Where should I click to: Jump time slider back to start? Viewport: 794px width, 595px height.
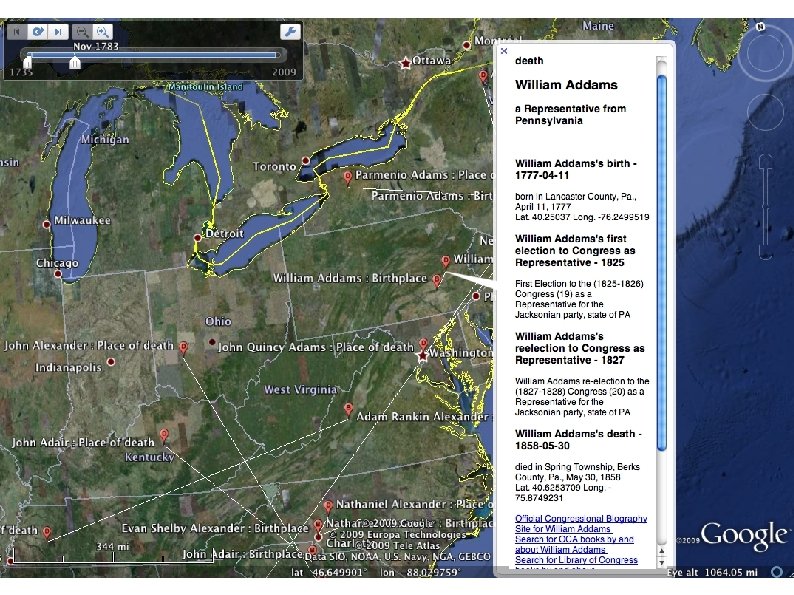click(17, 32)
